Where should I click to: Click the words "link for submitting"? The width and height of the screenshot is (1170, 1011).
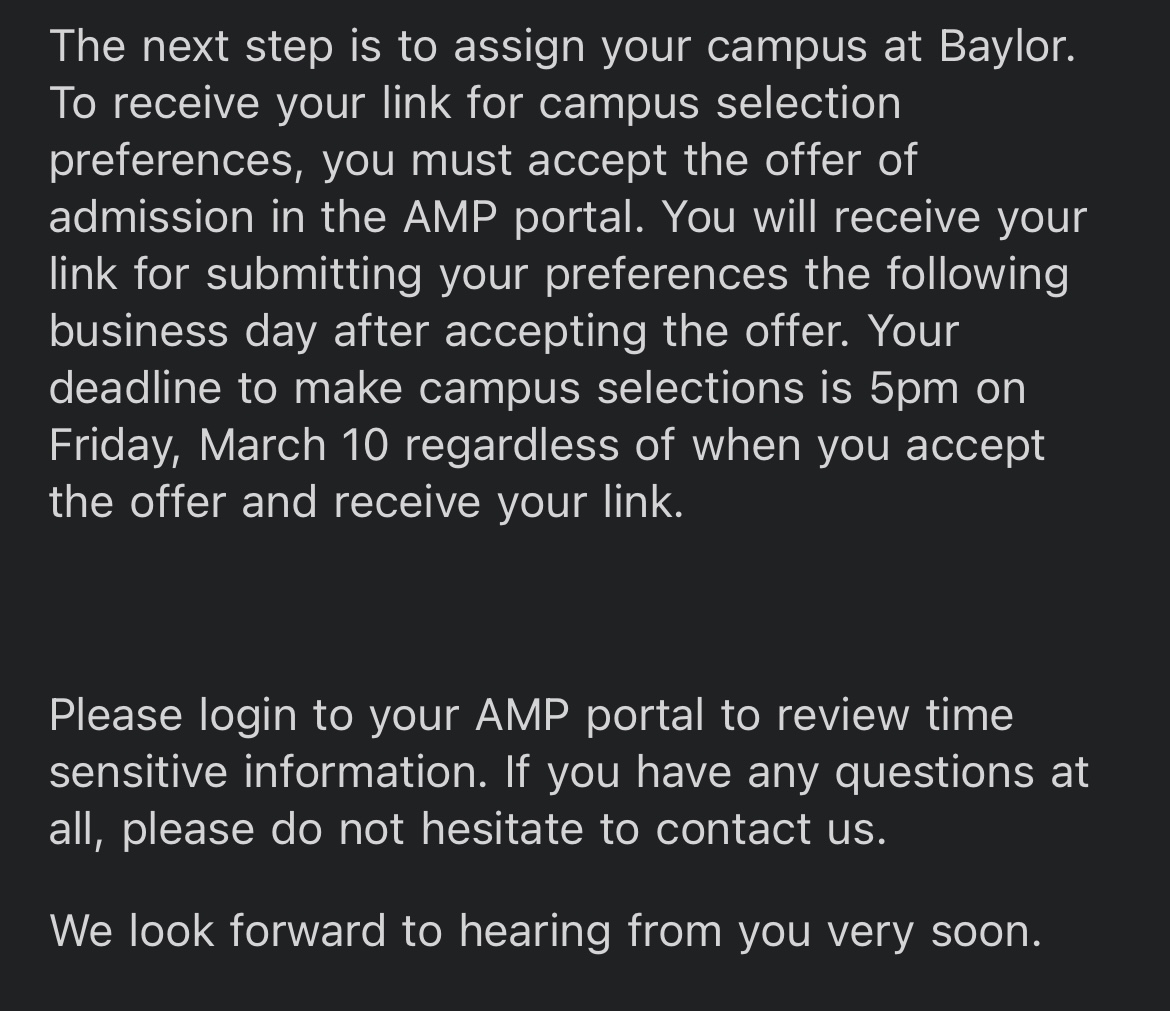236,275
